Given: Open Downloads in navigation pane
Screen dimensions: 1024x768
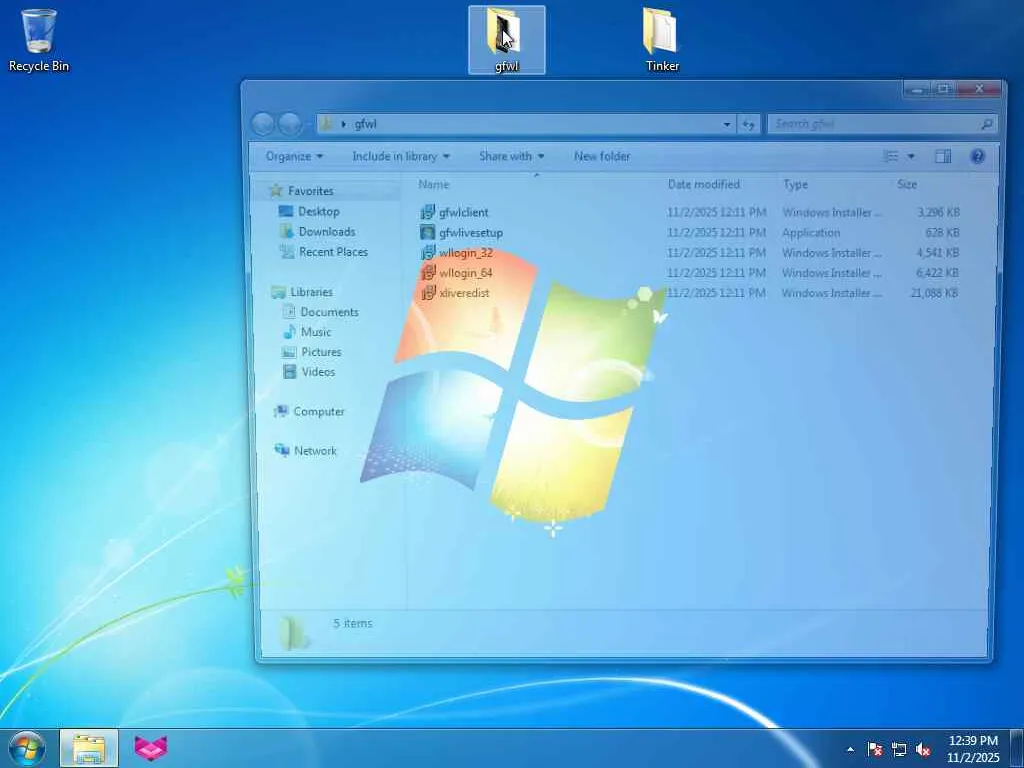Looking at the screenshot, I should (327, 232).
